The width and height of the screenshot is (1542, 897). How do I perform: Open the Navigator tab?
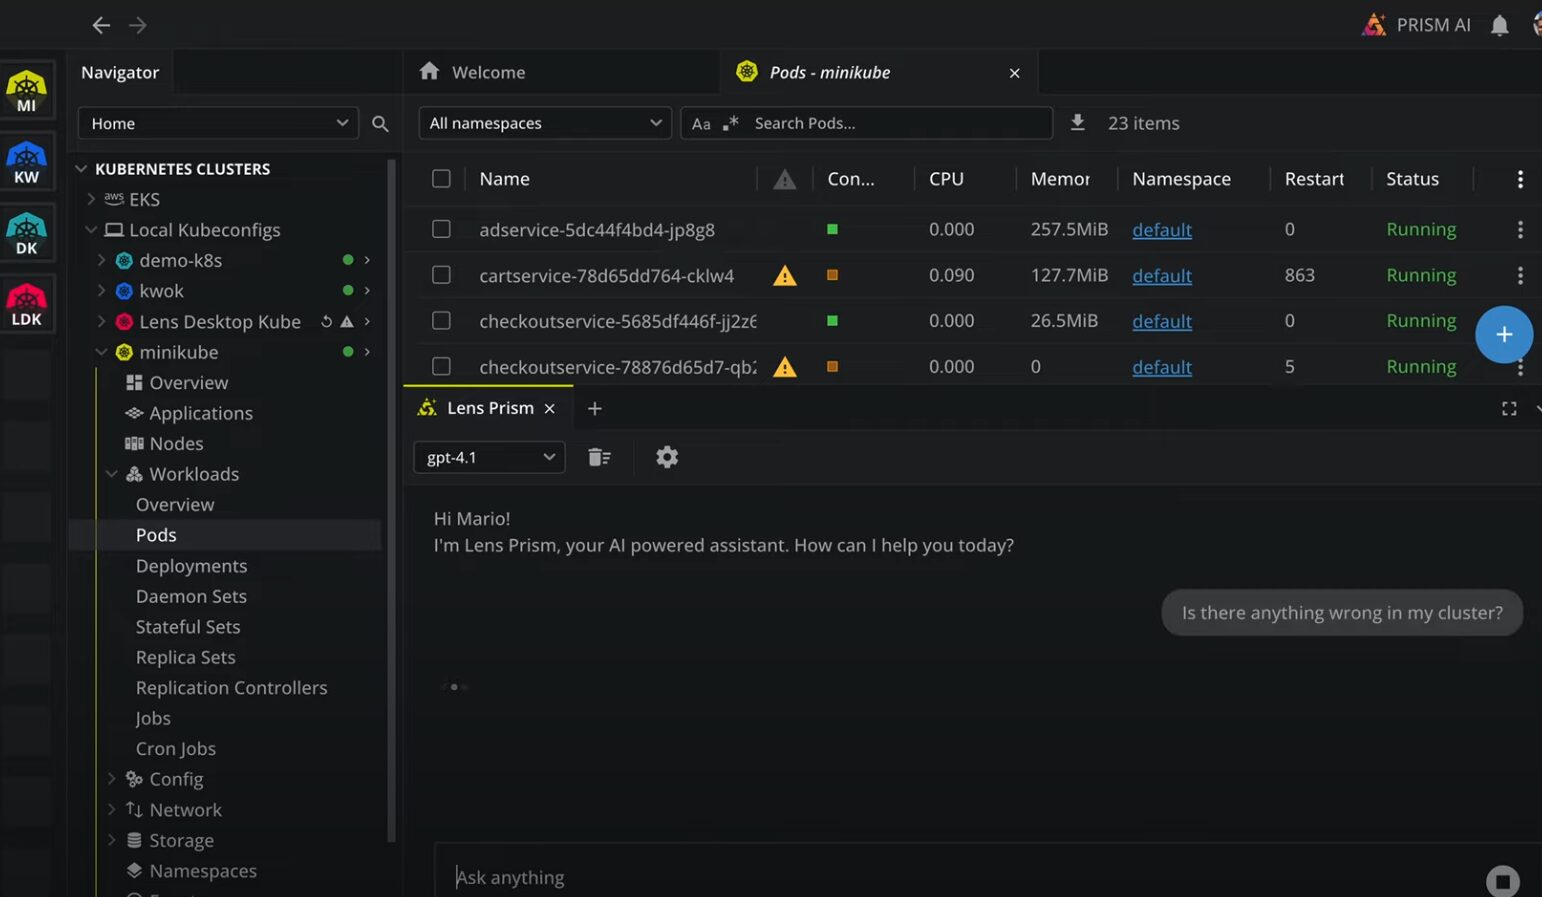120,72
